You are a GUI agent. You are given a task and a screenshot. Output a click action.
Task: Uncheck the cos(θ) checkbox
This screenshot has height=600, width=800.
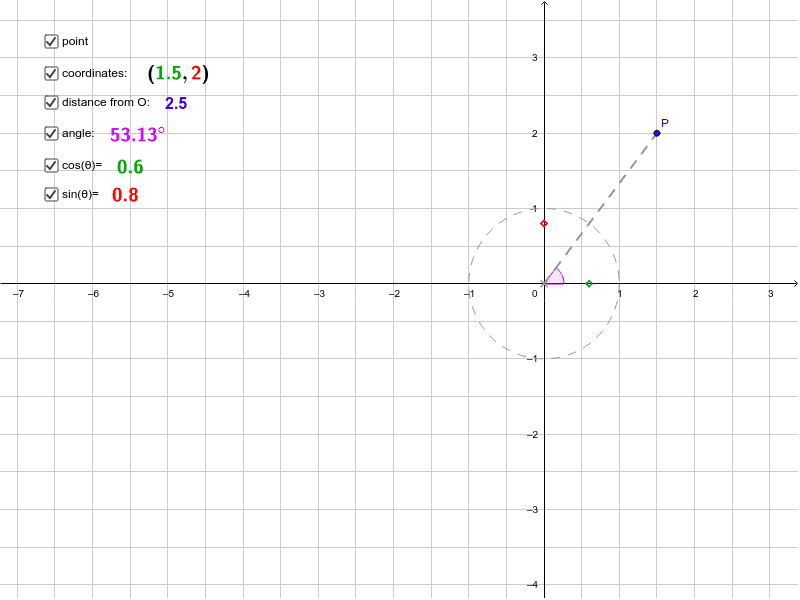point(50,164)
